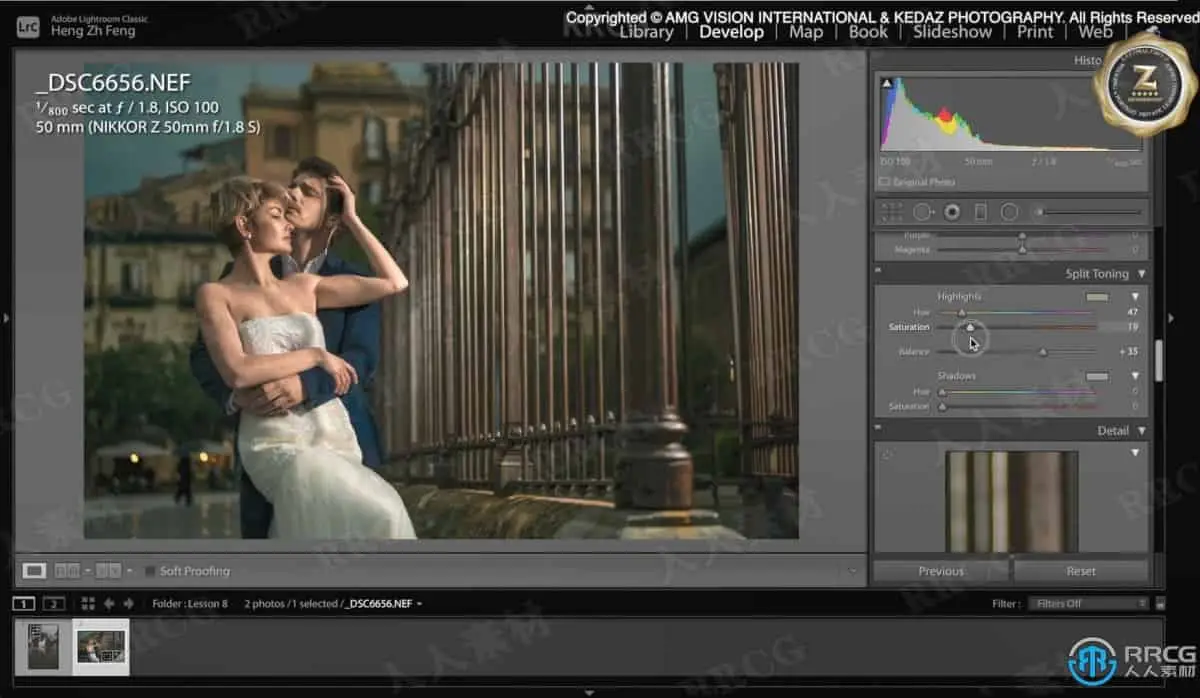Open the Highlights color swatch

(x=1097, y=297)
